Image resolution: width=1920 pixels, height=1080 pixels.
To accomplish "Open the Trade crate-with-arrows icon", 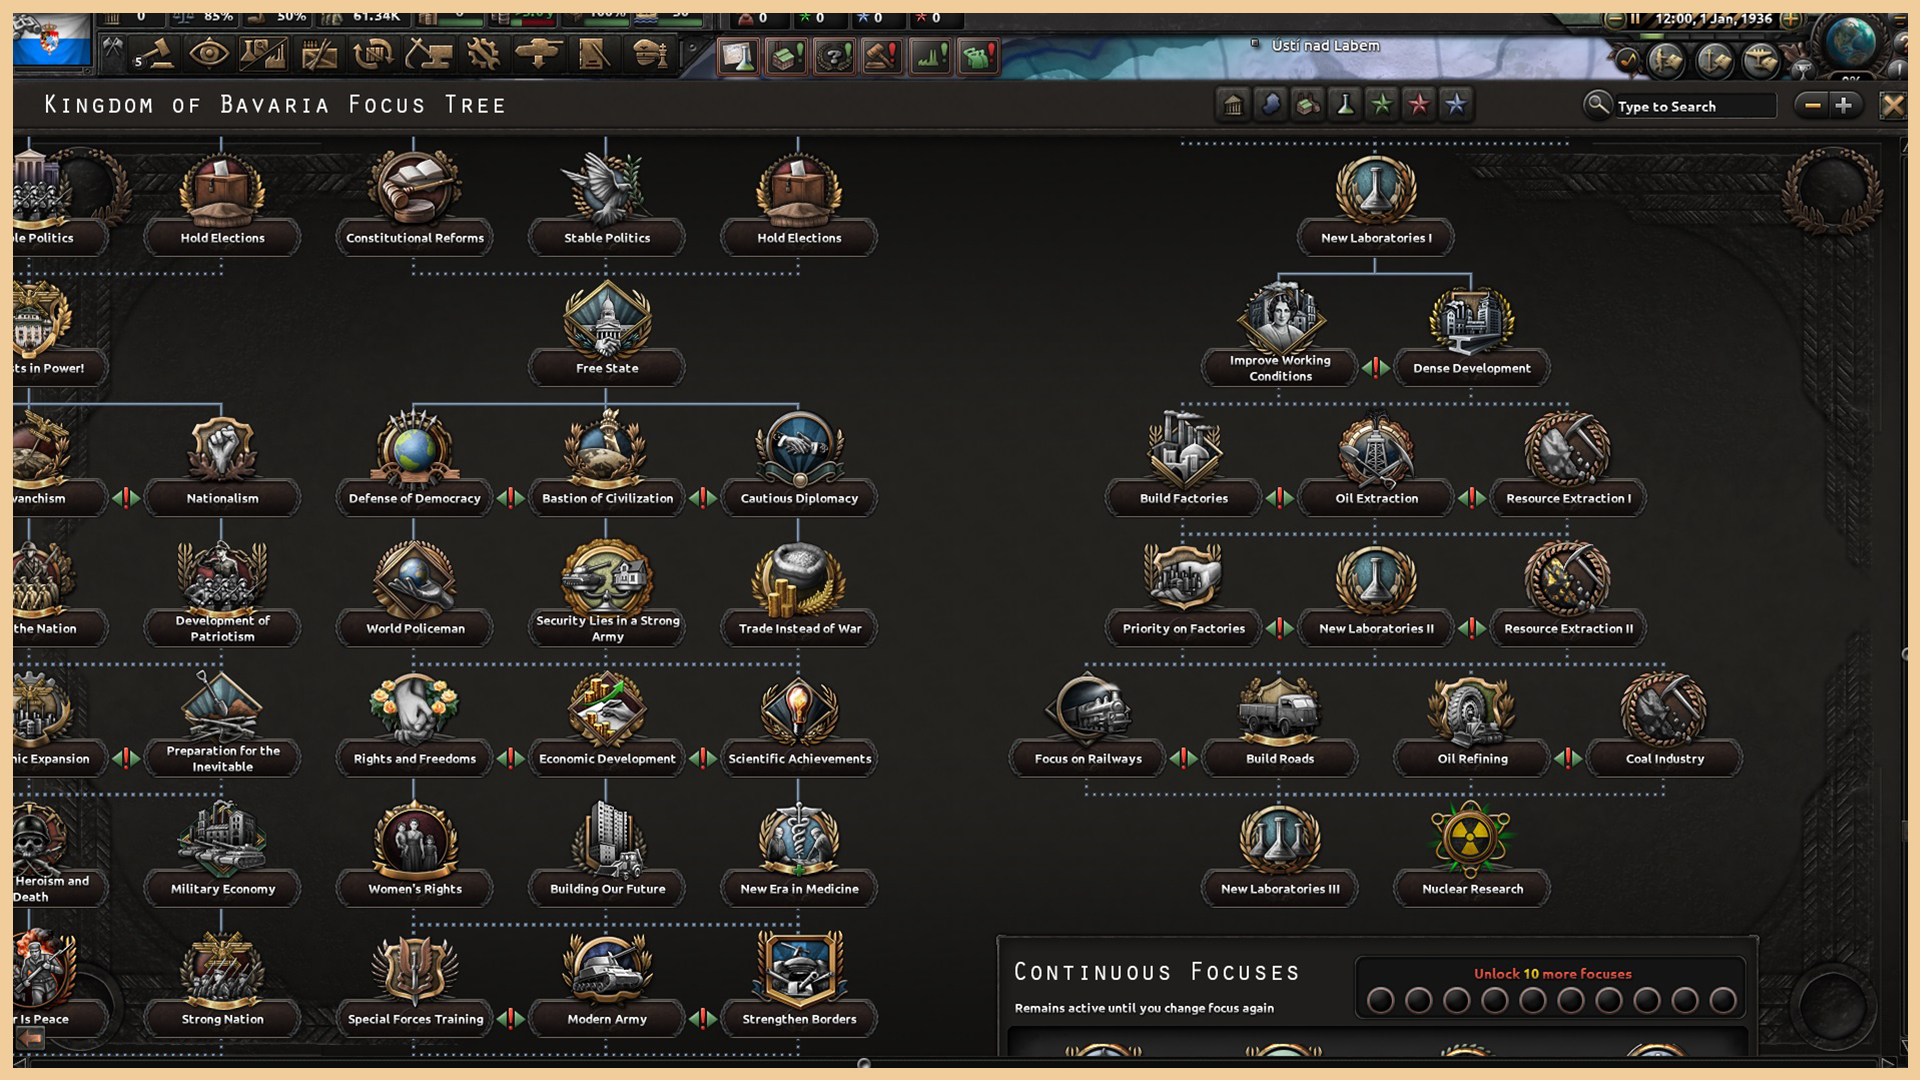I will click(x=373, y=54).
